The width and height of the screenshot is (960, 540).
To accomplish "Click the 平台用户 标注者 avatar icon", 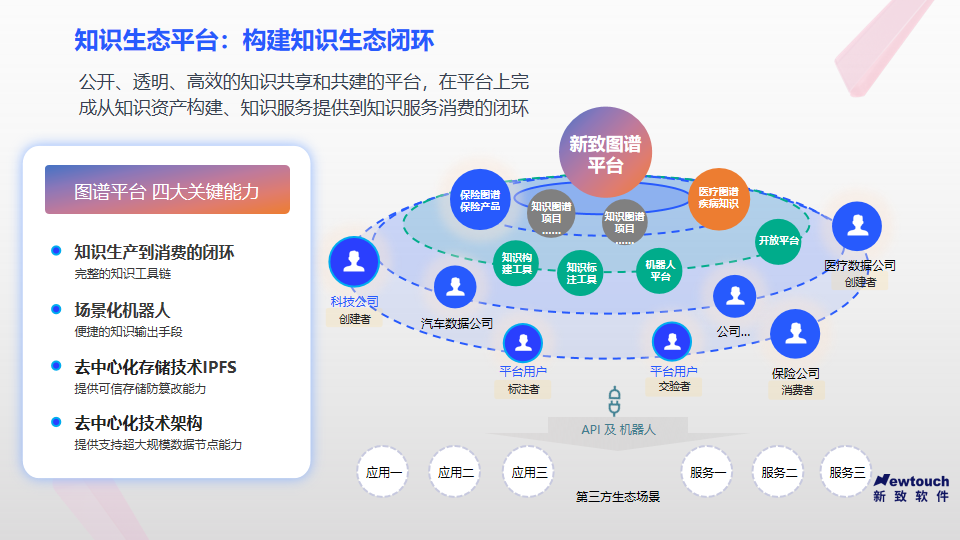I will coord(523,343).
